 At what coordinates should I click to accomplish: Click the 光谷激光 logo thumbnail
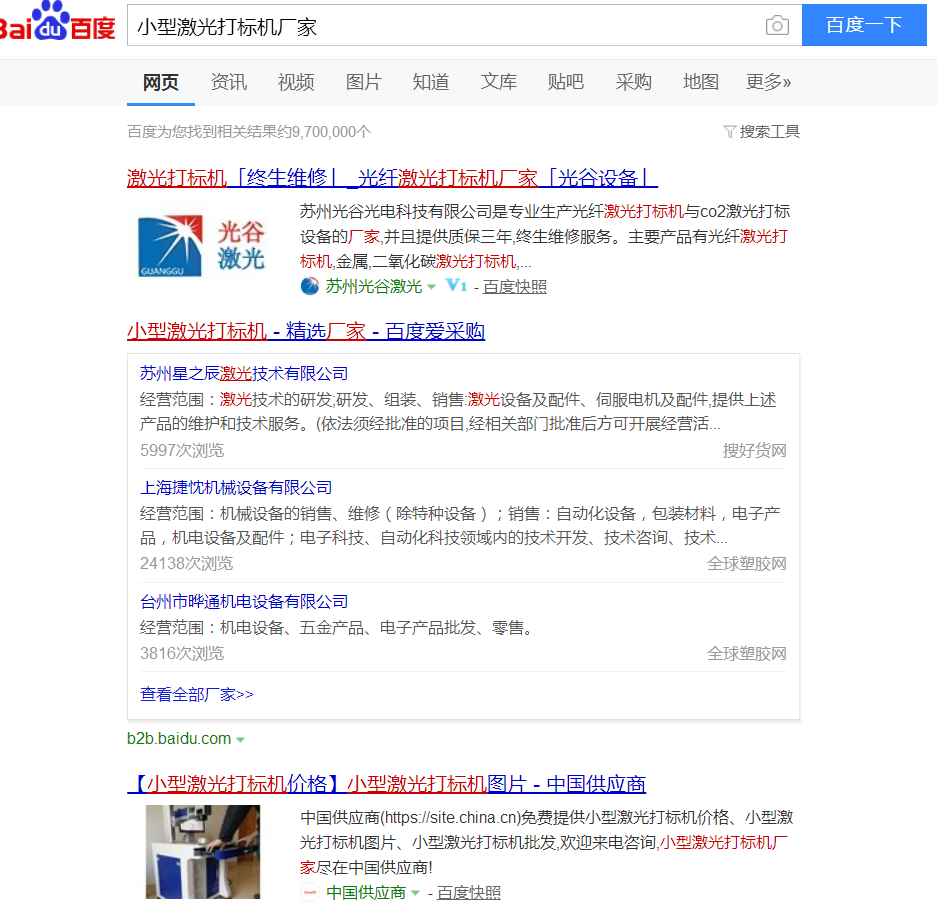(x=201, y=246)
